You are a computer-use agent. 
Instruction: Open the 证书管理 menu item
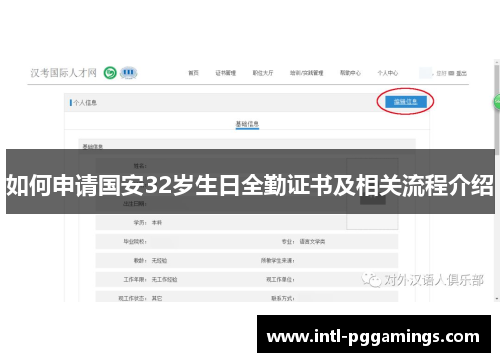[226, 73]
